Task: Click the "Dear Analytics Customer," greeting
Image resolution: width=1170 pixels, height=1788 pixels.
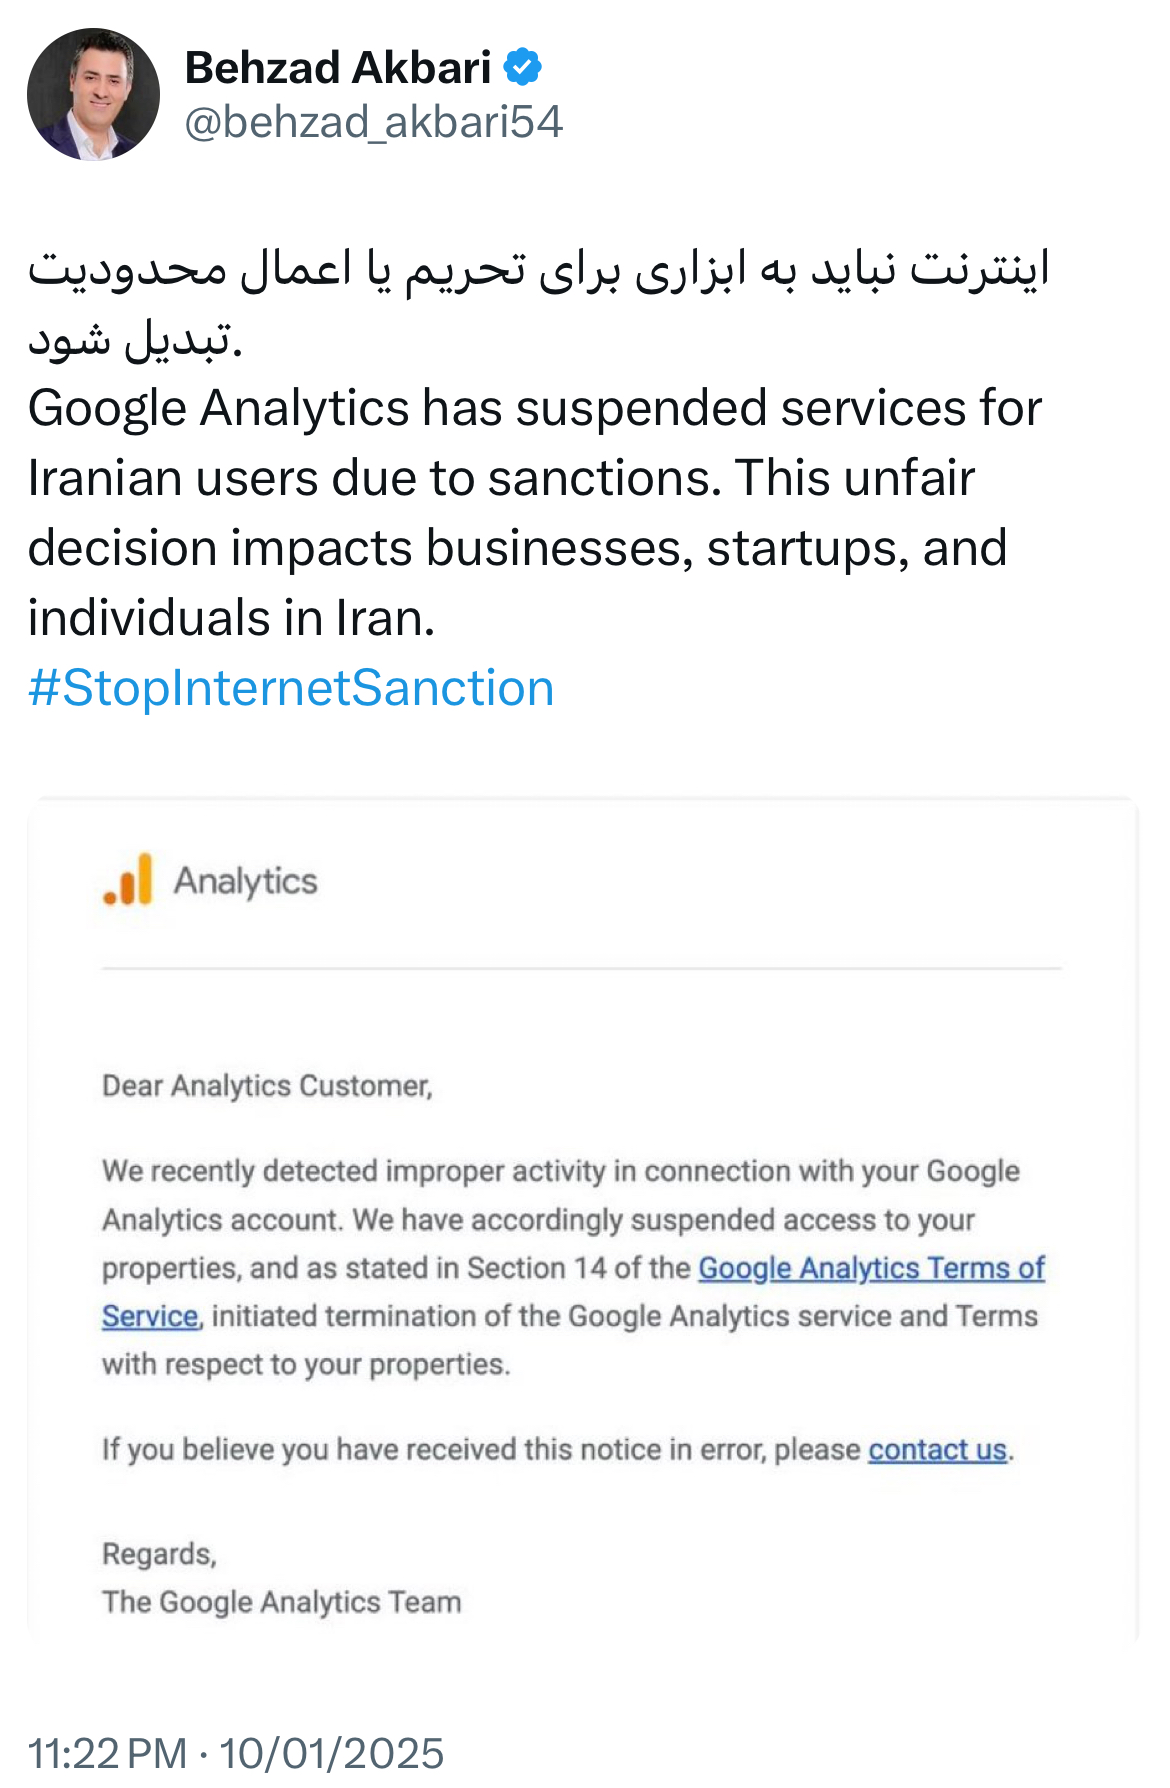Action: pyautogui.click(x=267, y=1086)
